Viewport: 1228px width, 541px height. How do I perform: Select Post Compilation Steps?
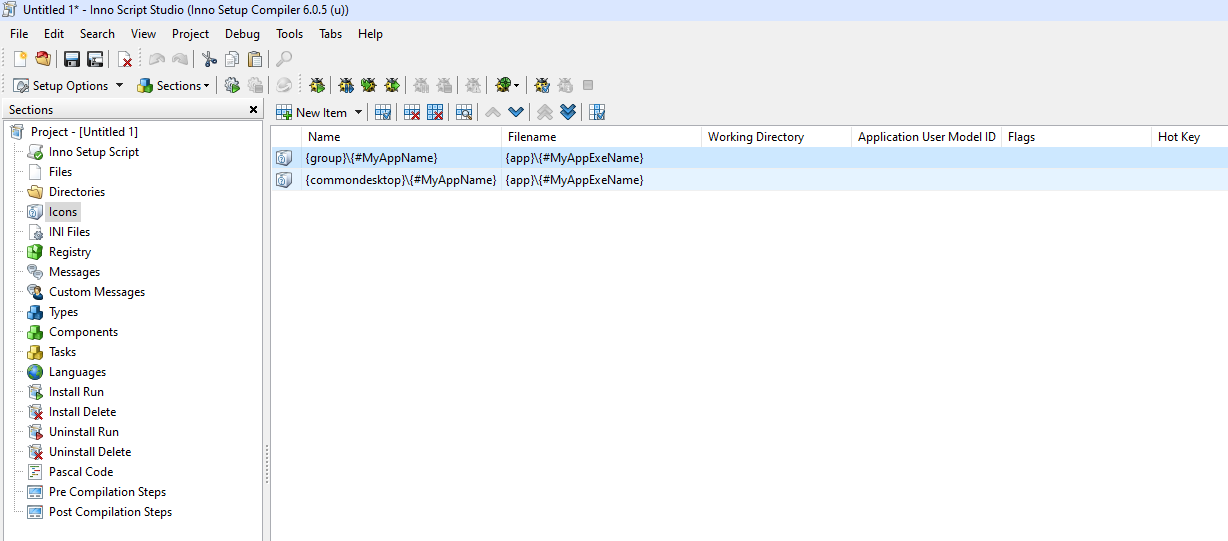(110, 512)
